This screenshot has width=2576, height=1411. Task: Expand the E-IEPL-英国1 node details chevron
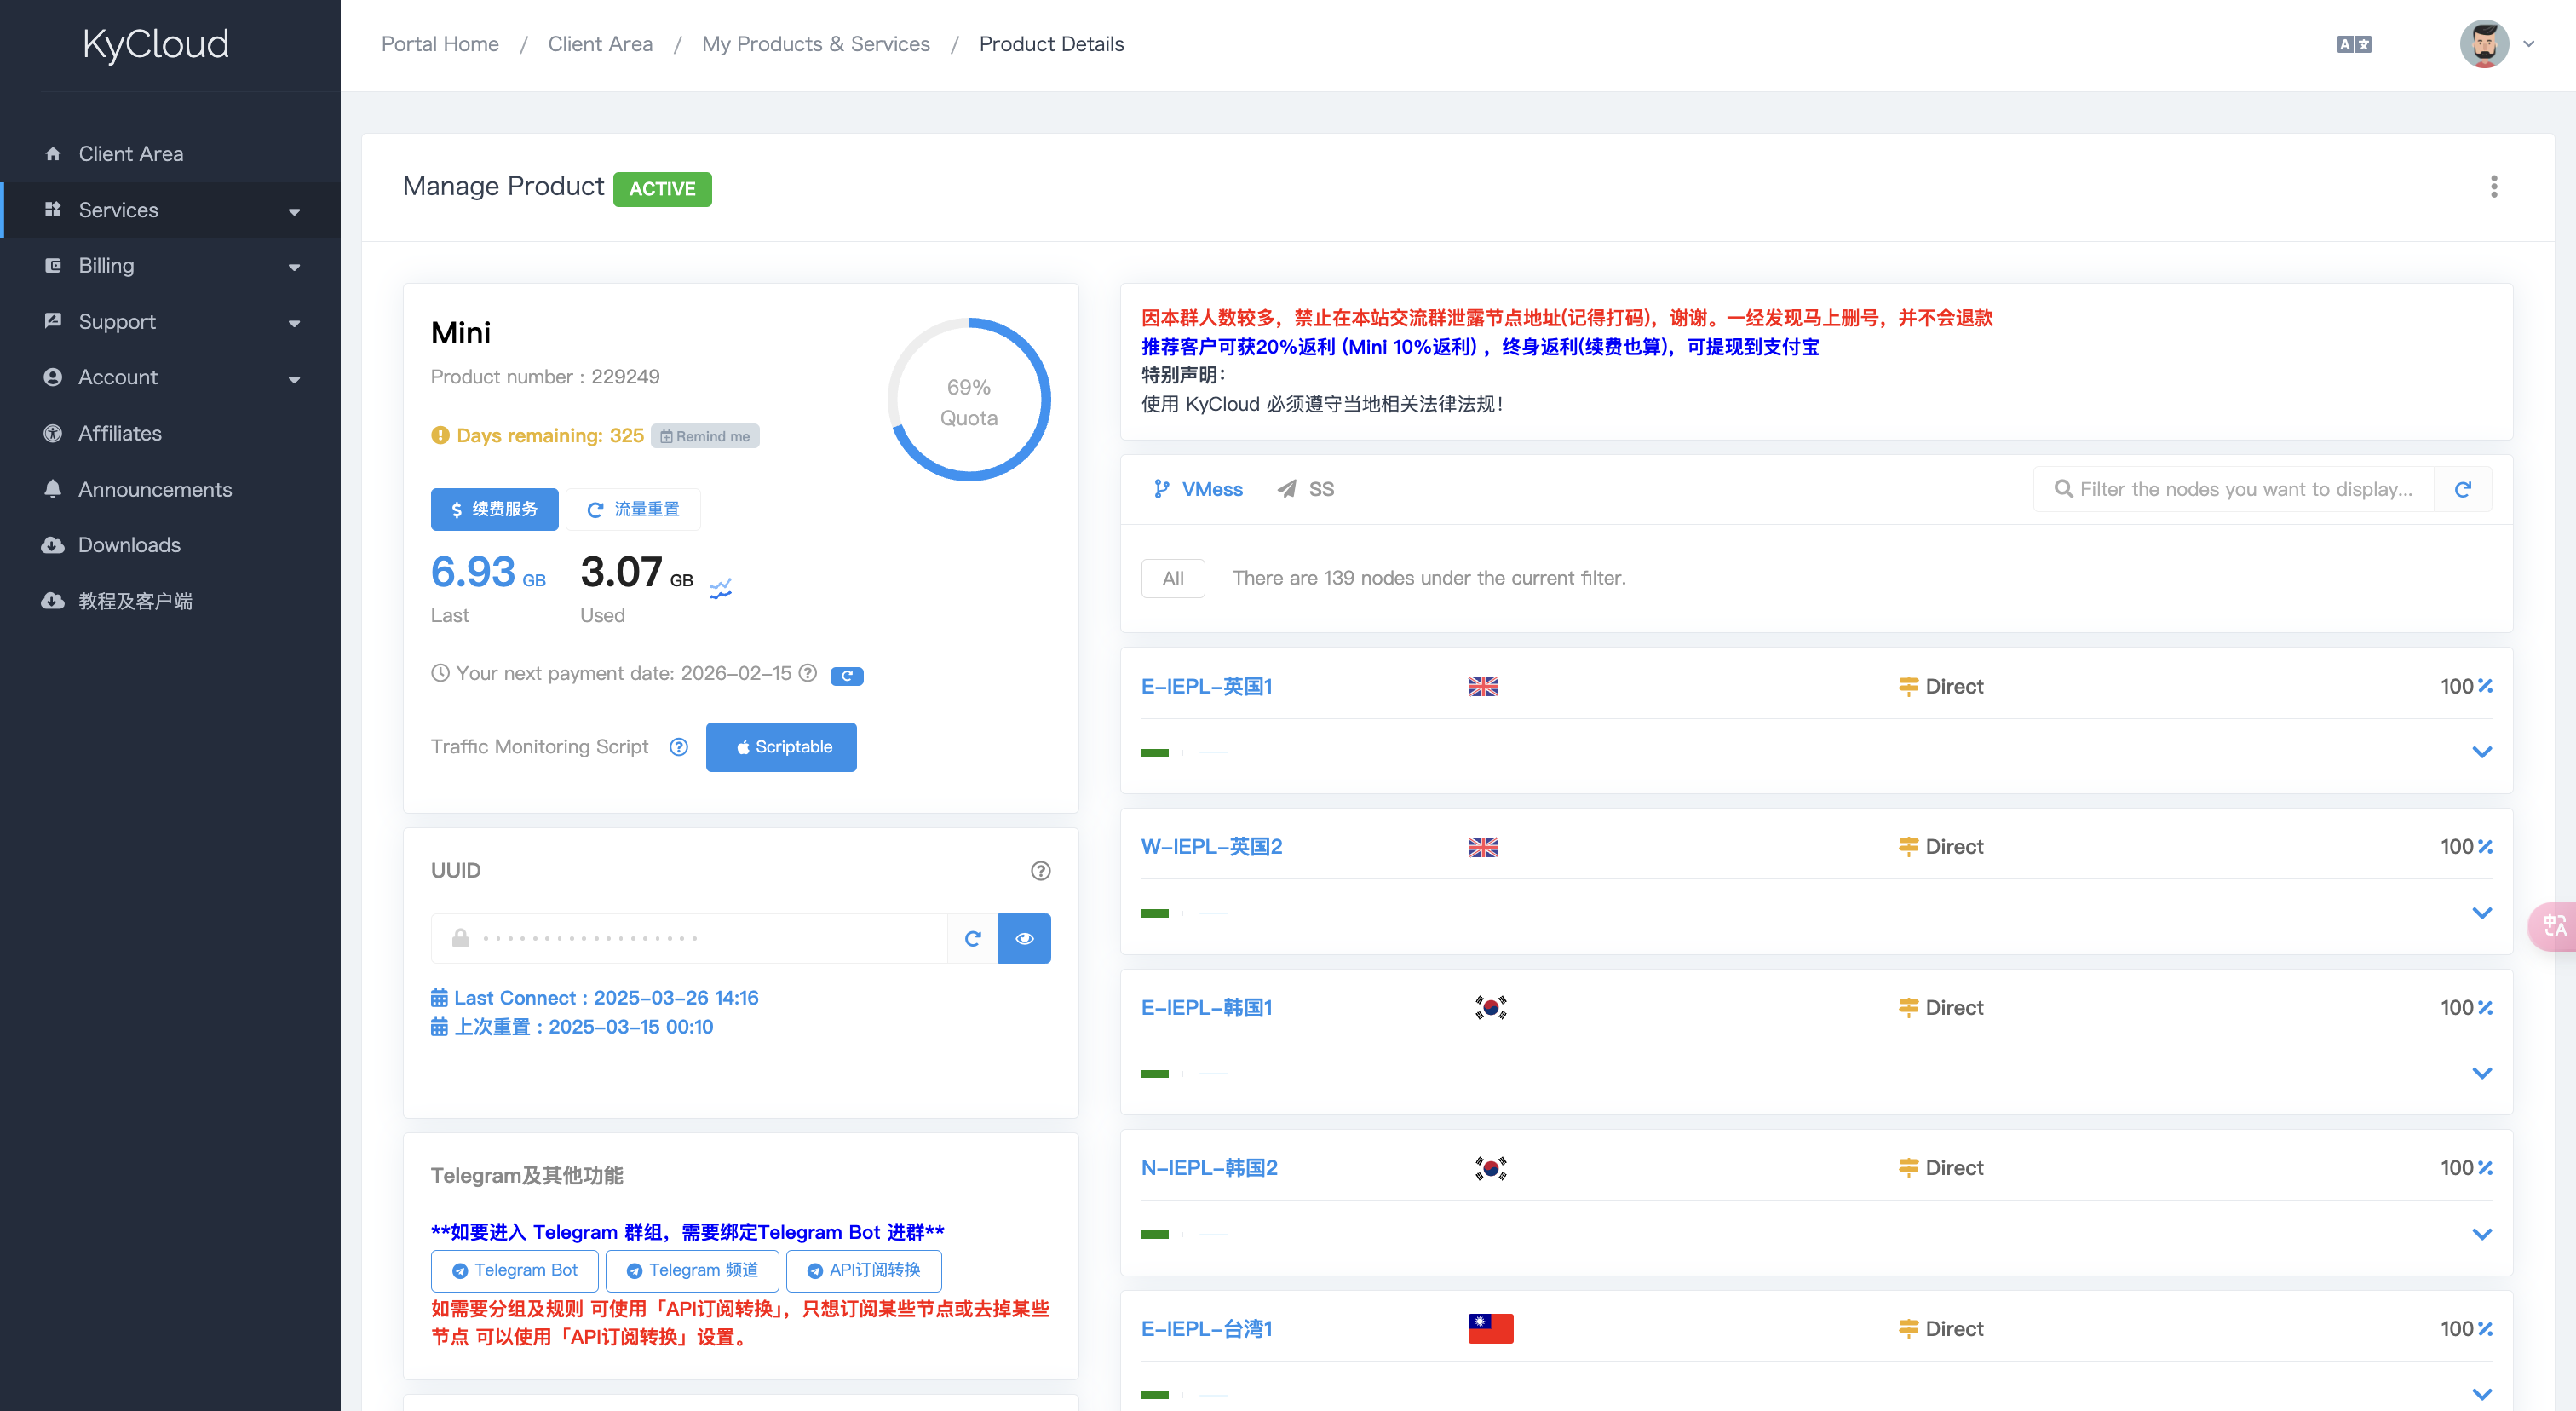point(2481,752)
